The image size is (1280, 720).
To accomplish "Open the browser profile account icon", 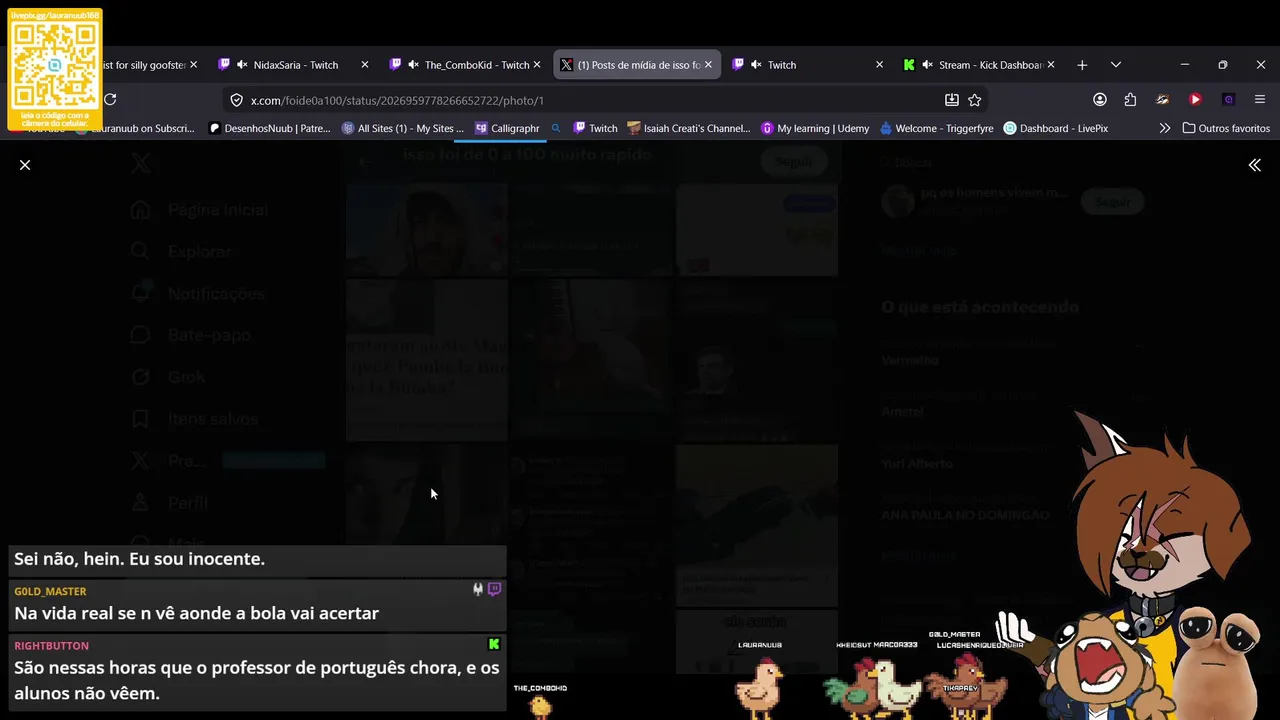I will tap(1100, 100).
